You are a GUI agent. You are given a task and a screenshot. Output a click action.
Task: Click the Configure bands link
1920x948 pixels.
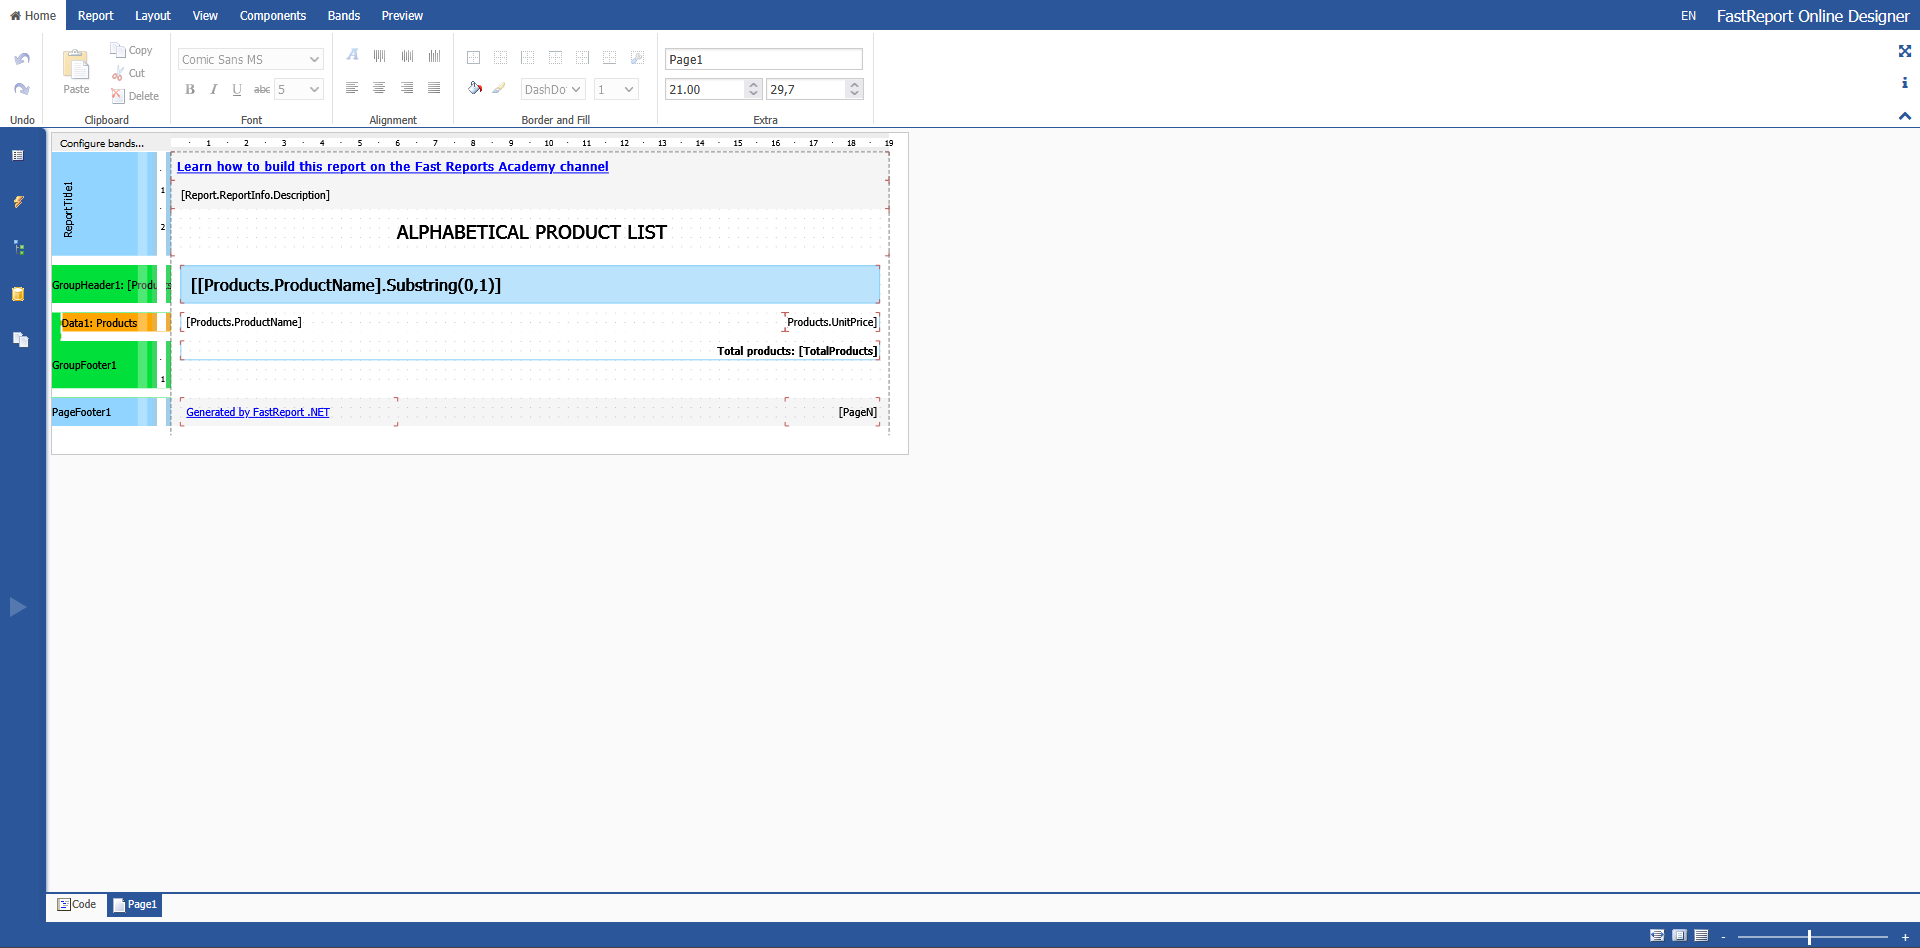tap(101, 143)
